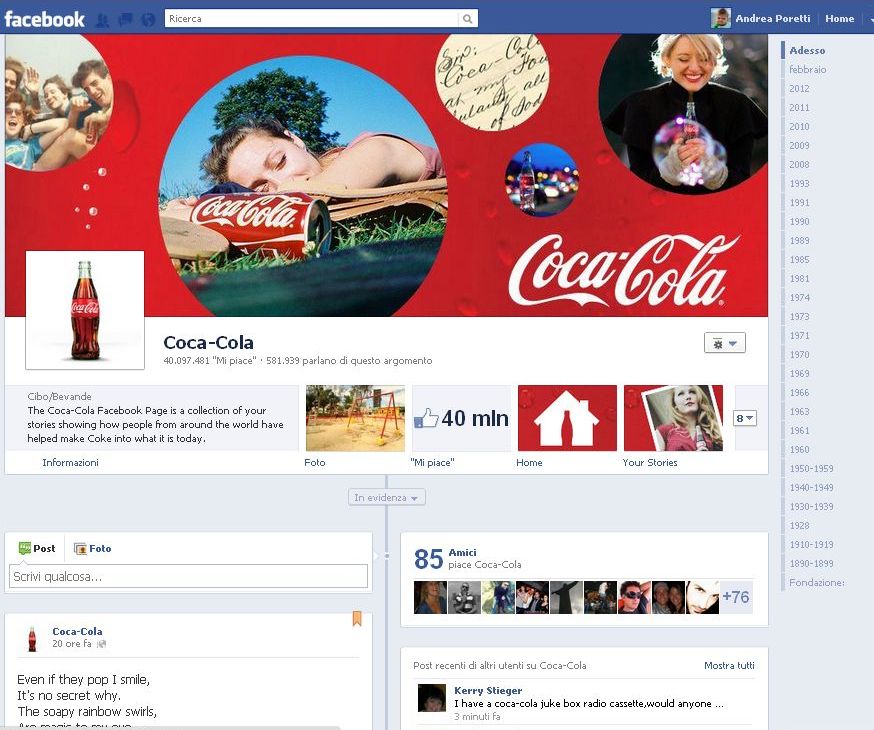This screenshot has height=730, width=874.
Task: Jump to 2011 on the timeline
Action: pyautogui.click(x=799, y=108)
